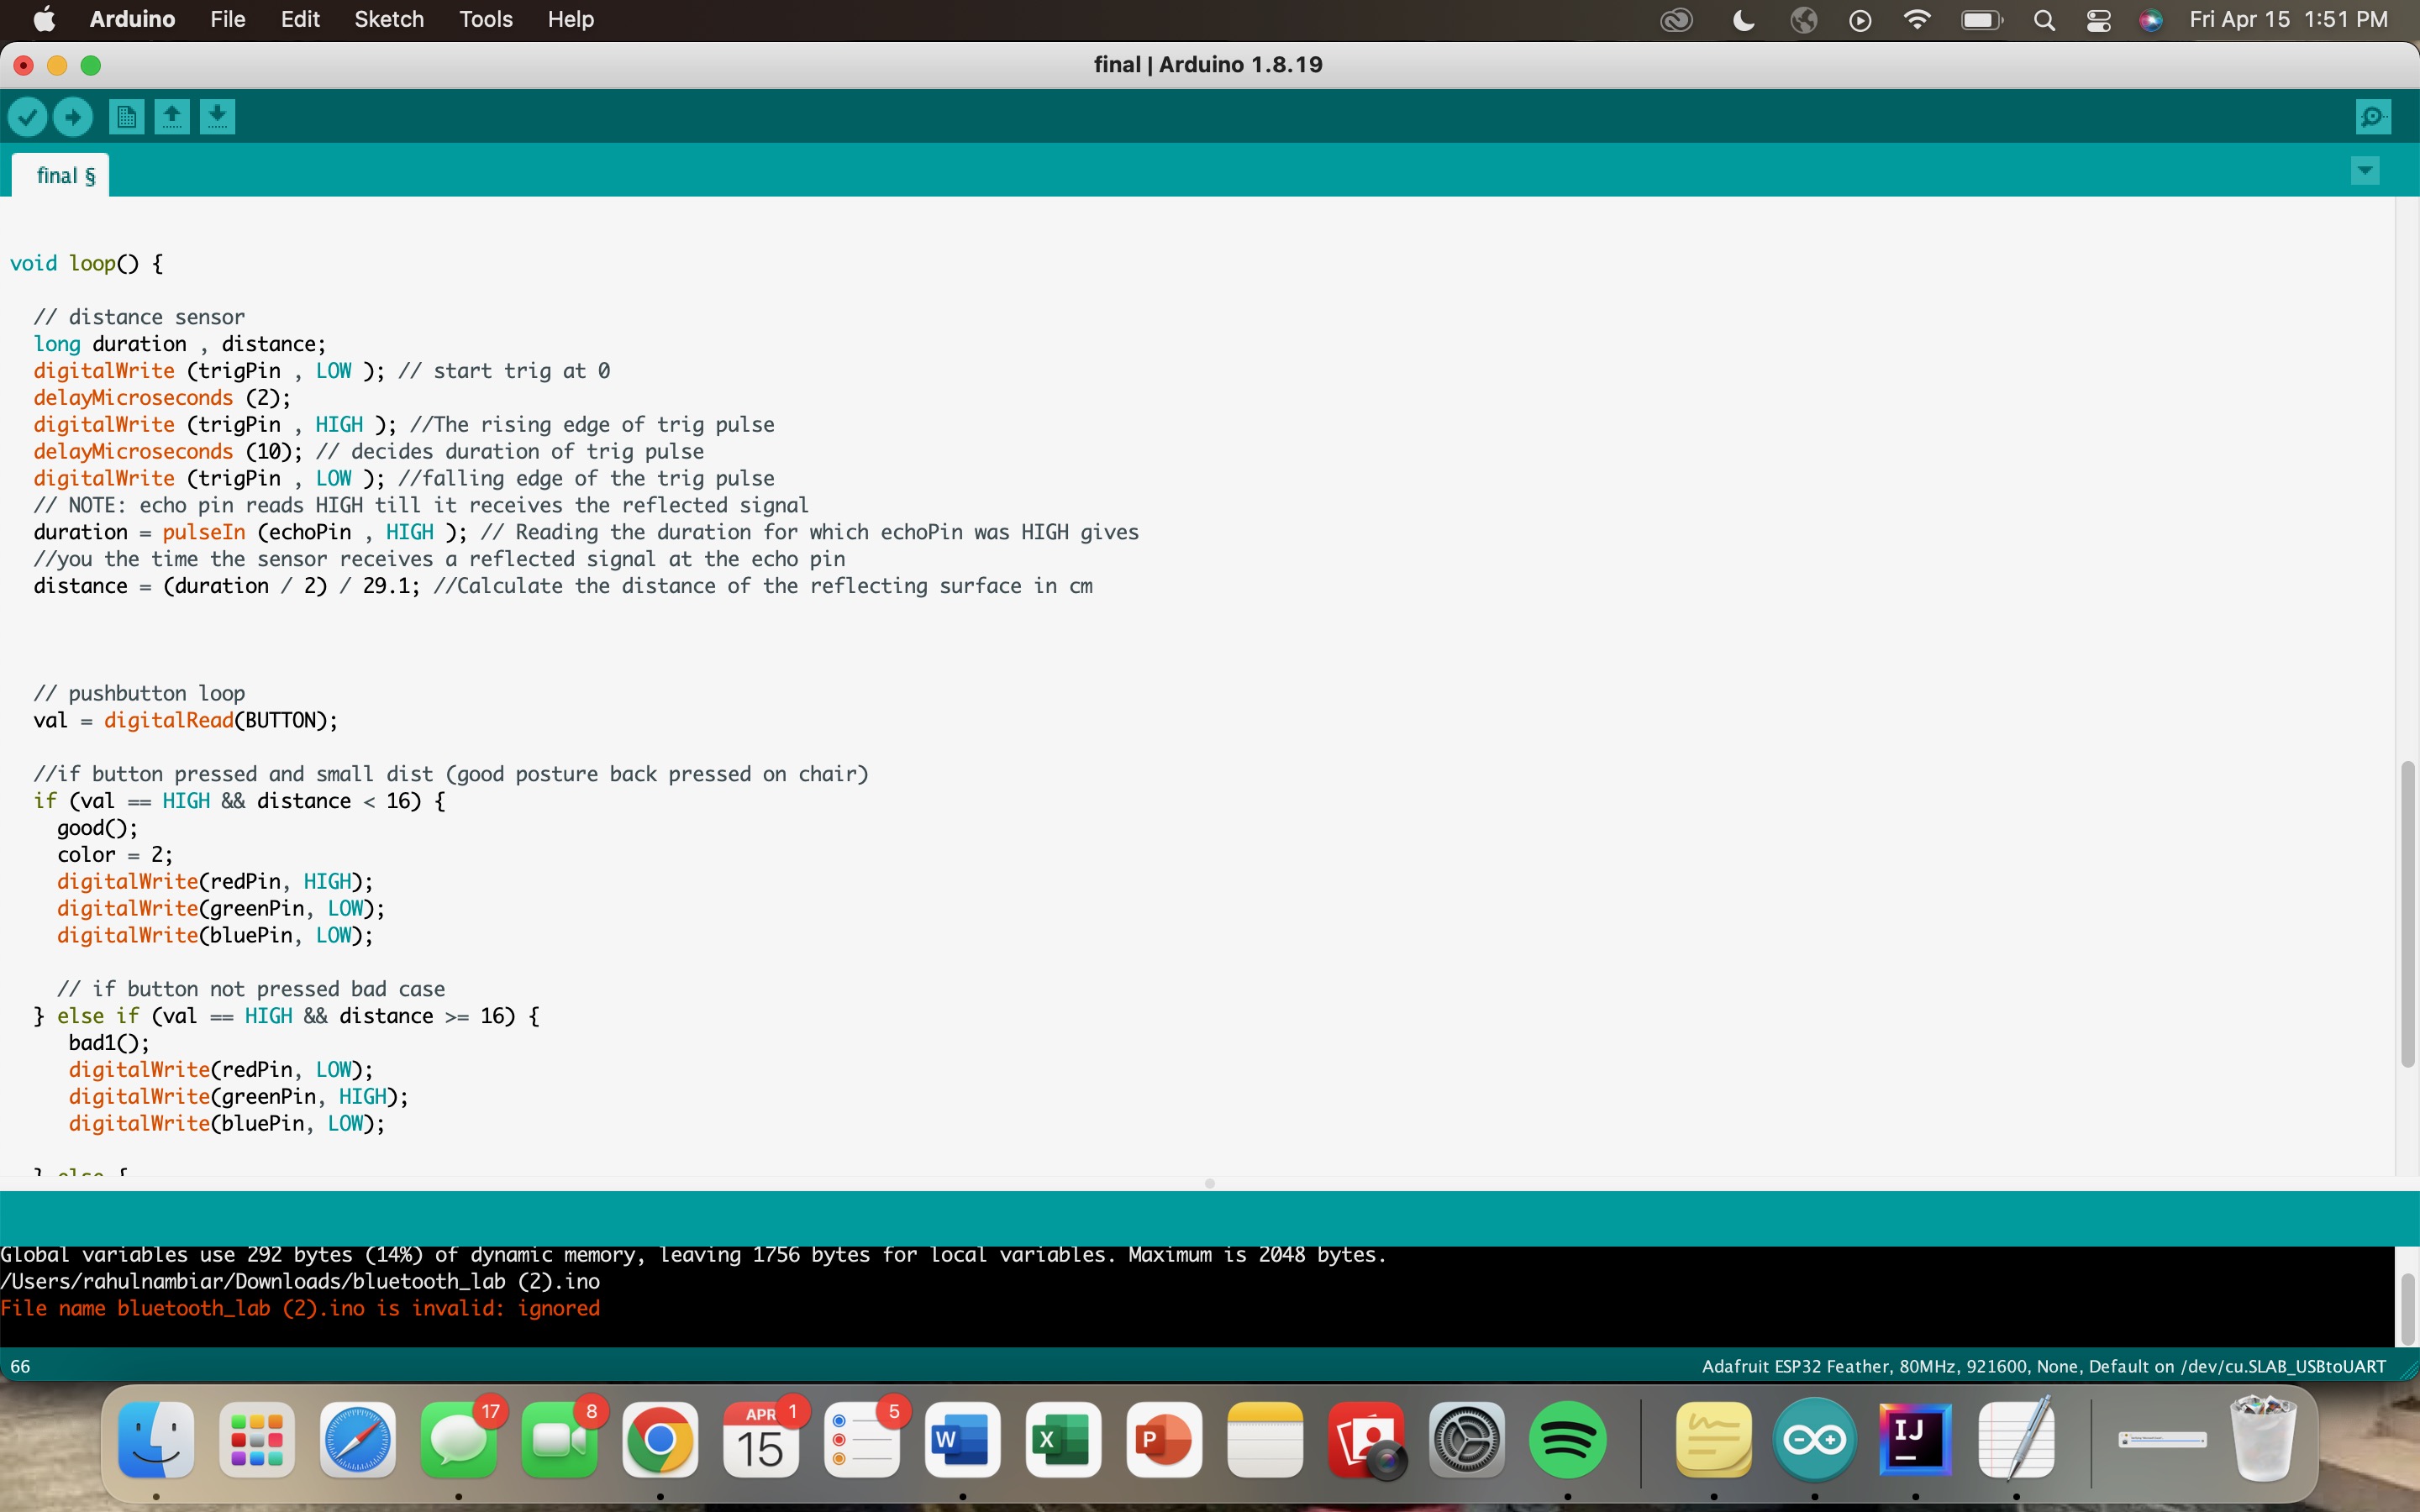Open the Tools menu
This screenshot has width=2420, height=1512.
pyautogui.click(x=485, y=20)
